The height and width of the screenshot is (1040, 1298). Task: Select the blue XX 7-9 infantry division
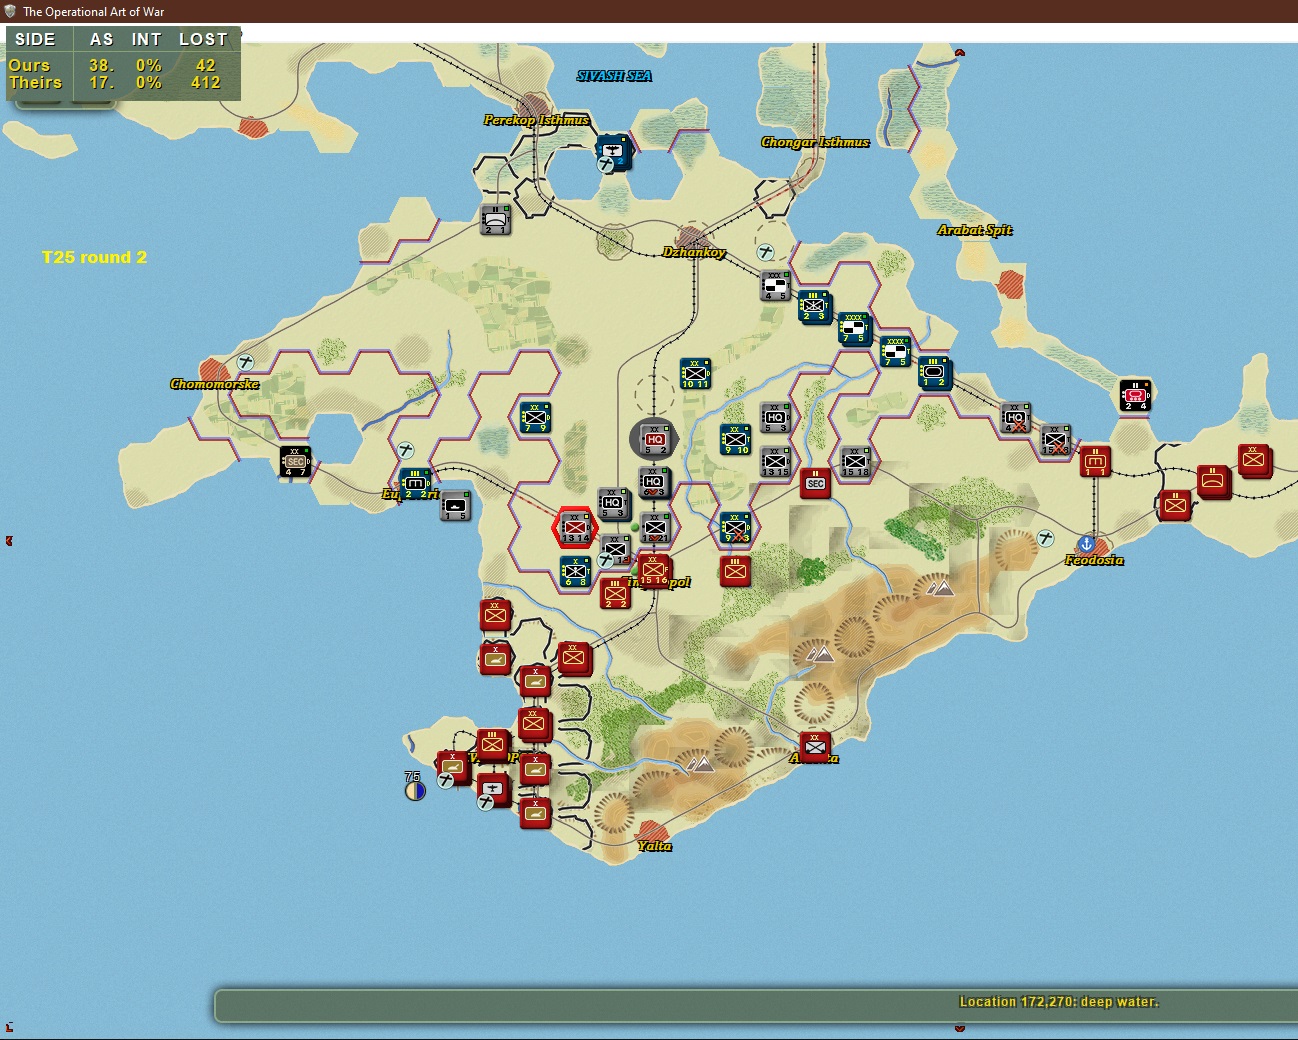coord(535,418)
